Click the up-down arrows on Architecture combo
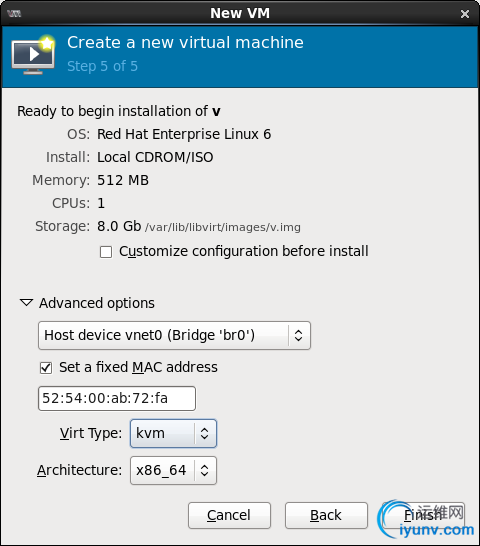 205,470
